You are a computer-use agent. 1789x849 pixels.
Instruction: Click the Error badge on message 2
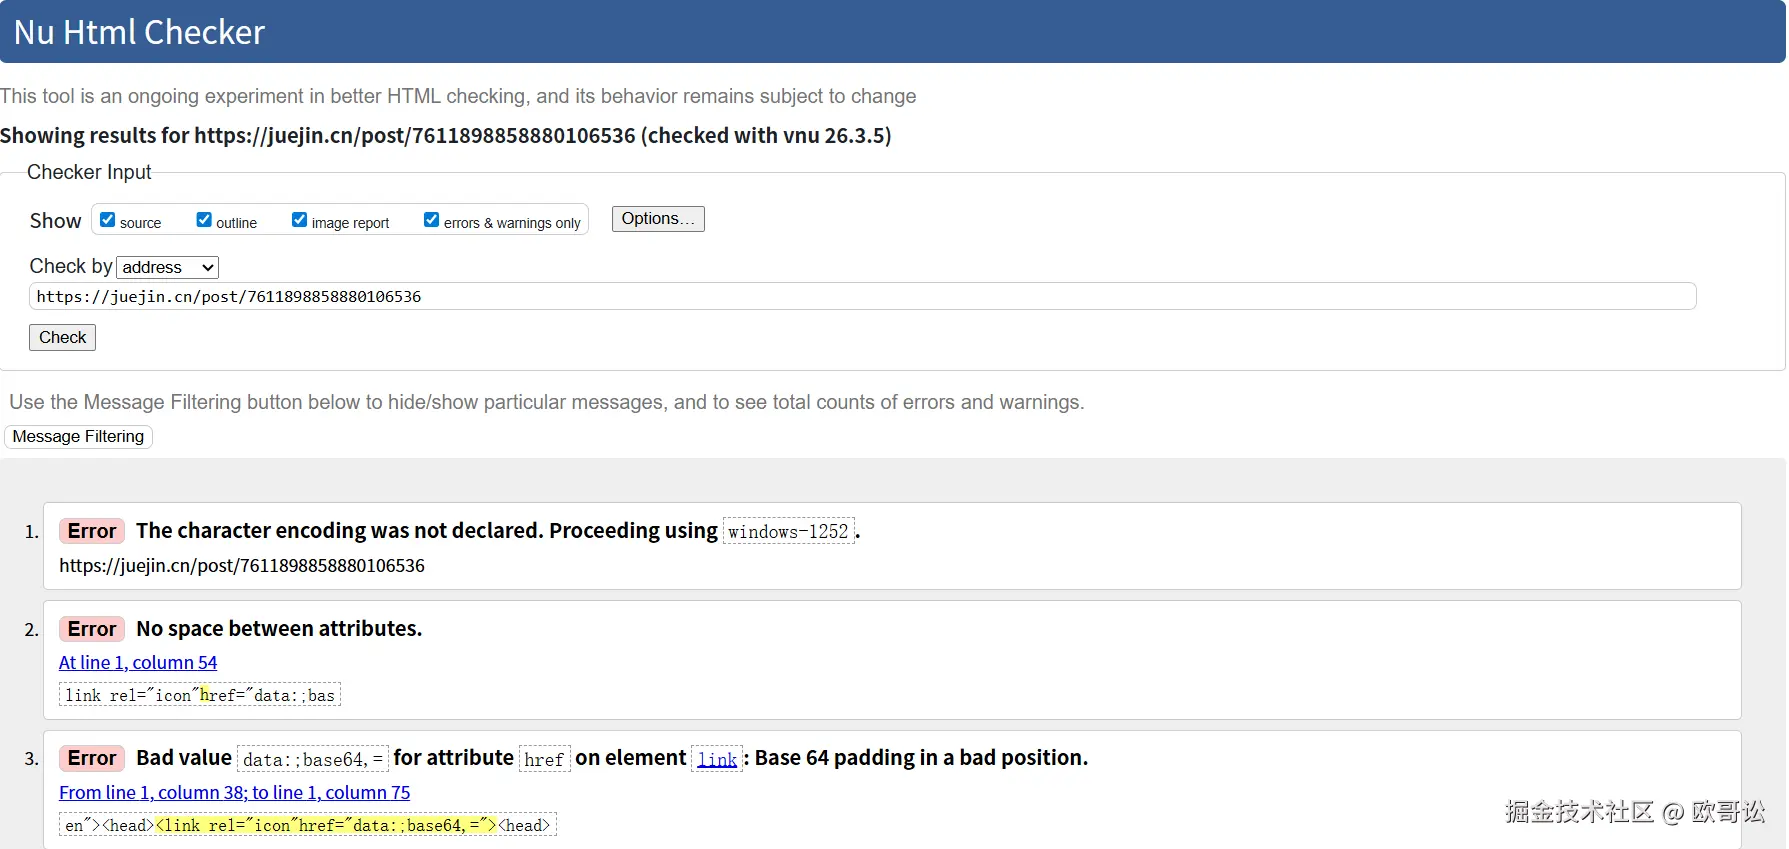click(92, 629)
